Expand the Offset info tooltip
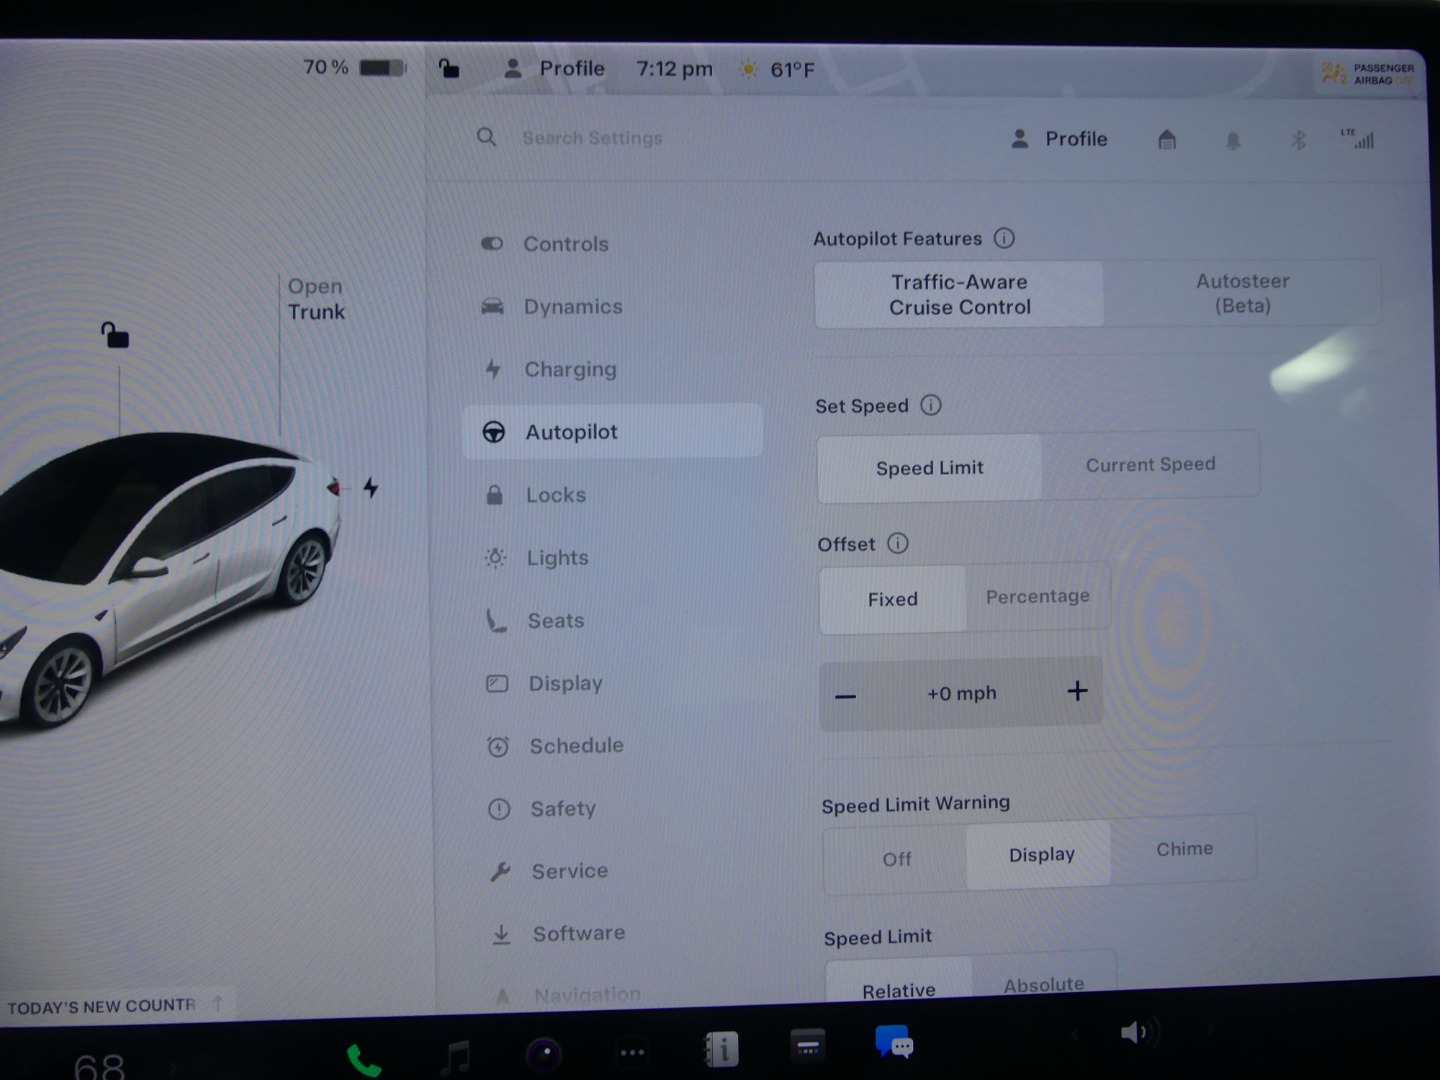1440x1080 pixels. (898, 543)
